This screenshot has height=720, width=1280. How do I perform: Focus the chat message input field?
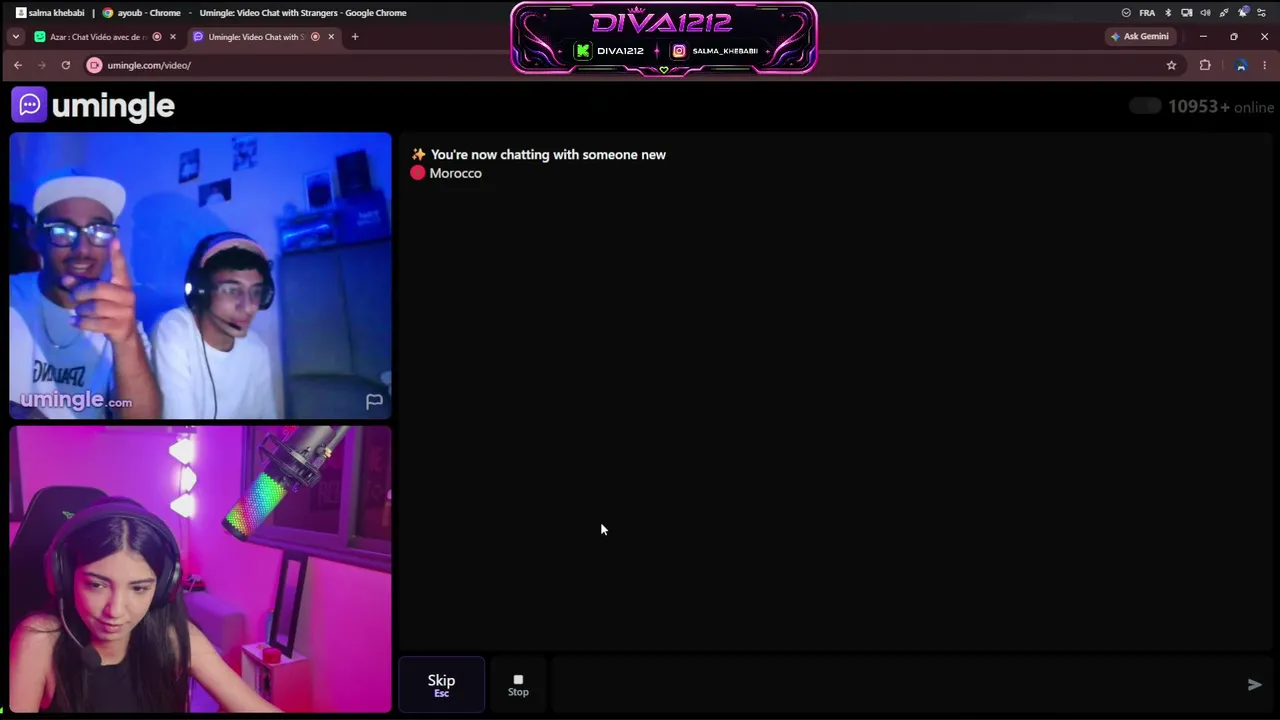pos(895,685)
